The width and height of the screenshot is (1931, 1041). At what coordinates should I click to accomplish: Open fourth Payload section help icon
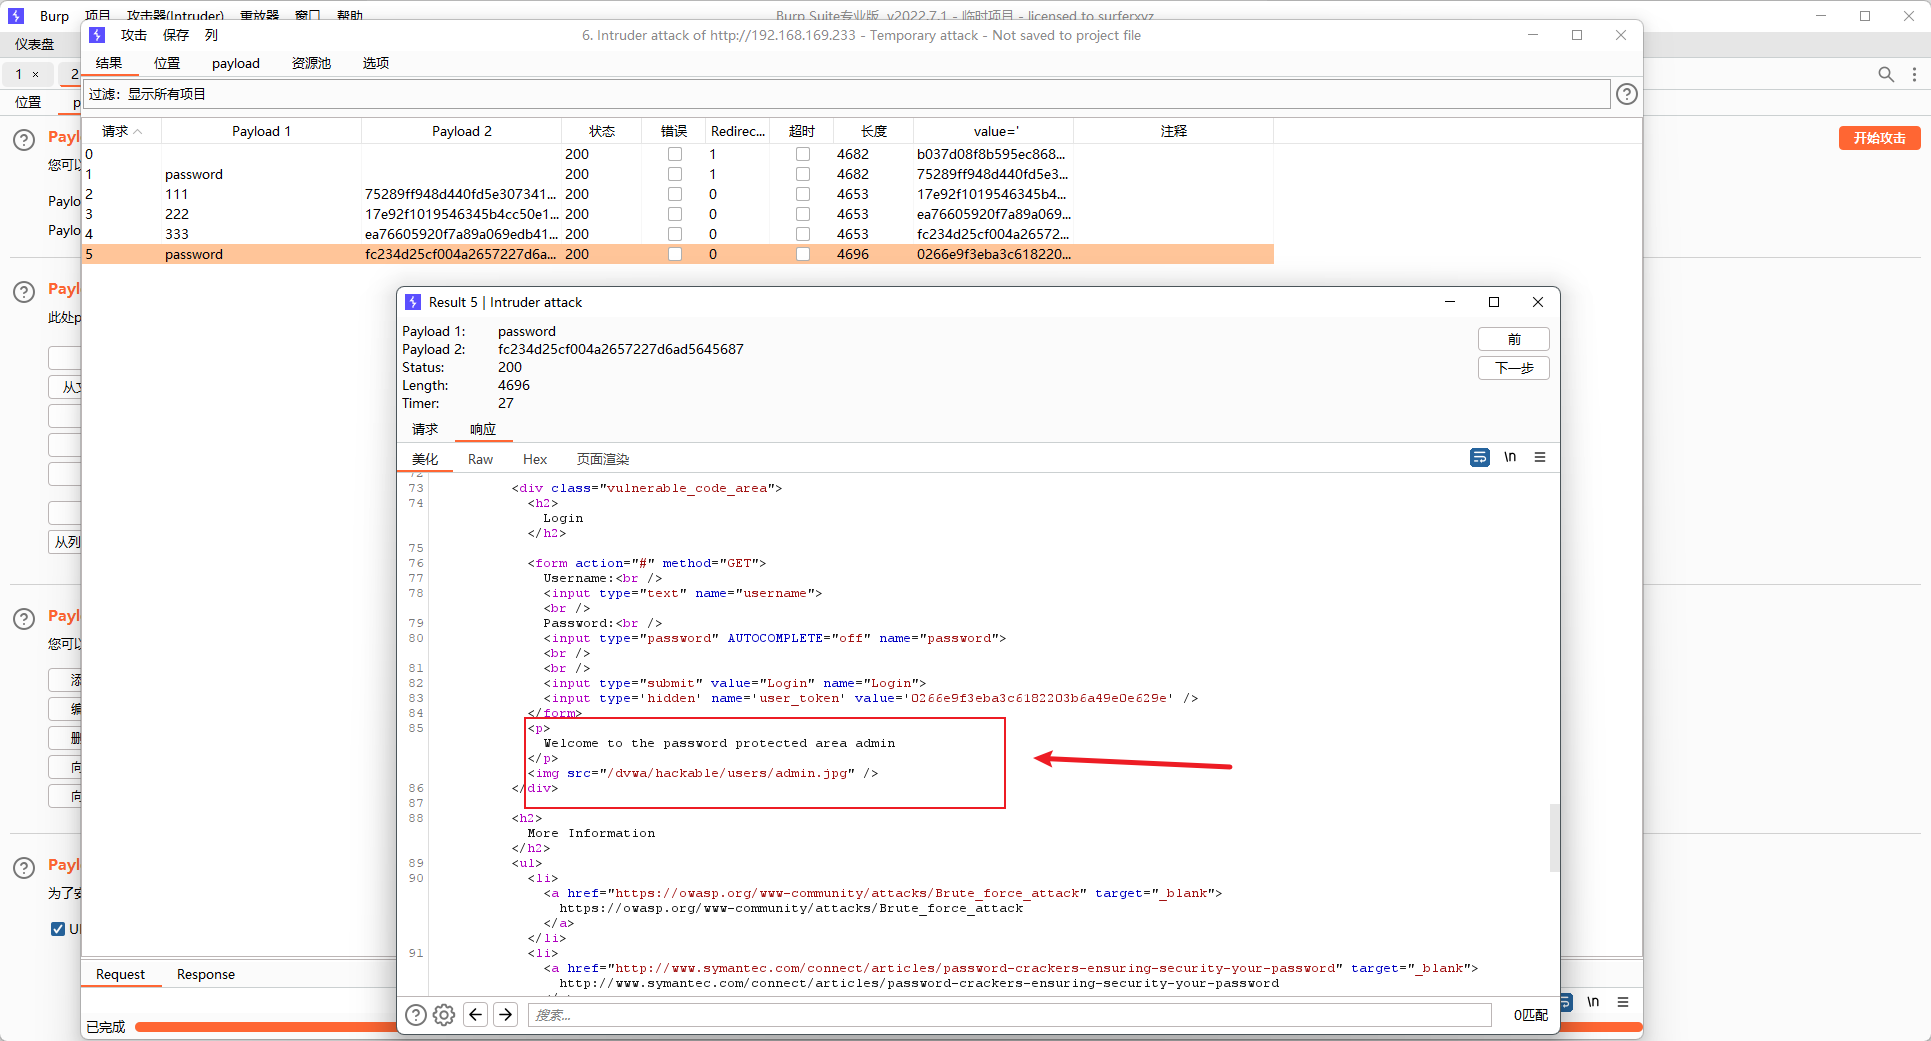[24, 868]
